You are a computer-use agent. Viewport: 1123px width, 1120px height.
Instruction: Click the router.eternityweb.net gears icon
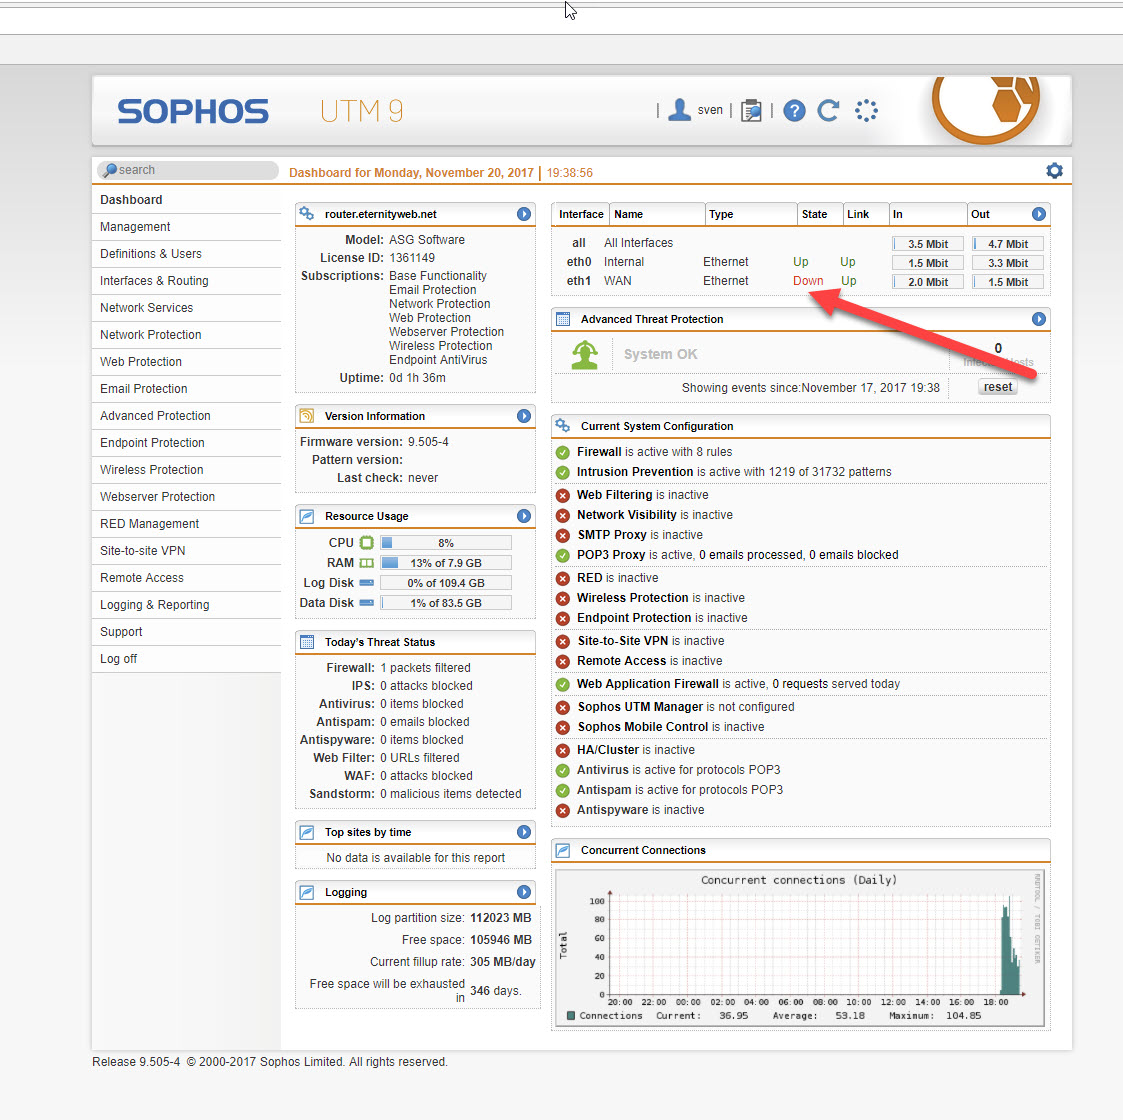[307, 213]
